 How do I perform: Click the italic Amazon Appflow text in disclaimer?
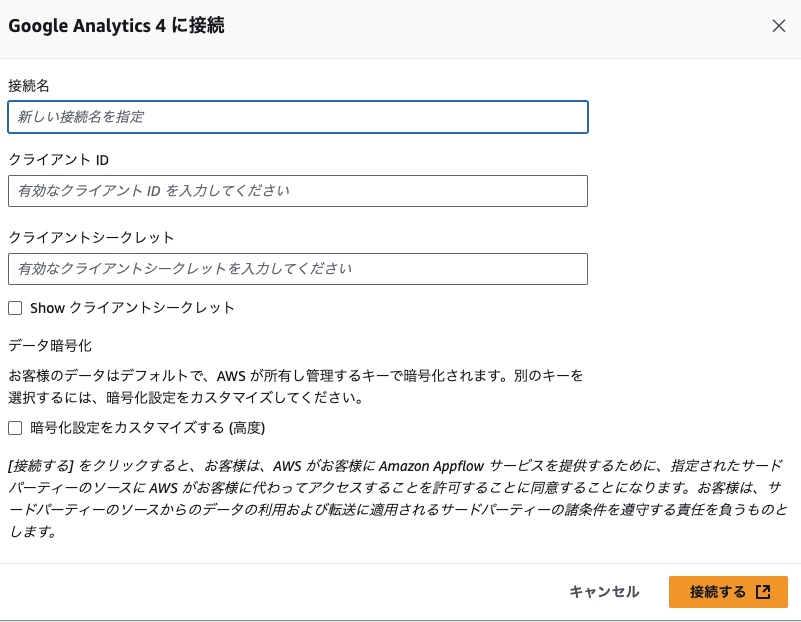click(x=431, y=466)
